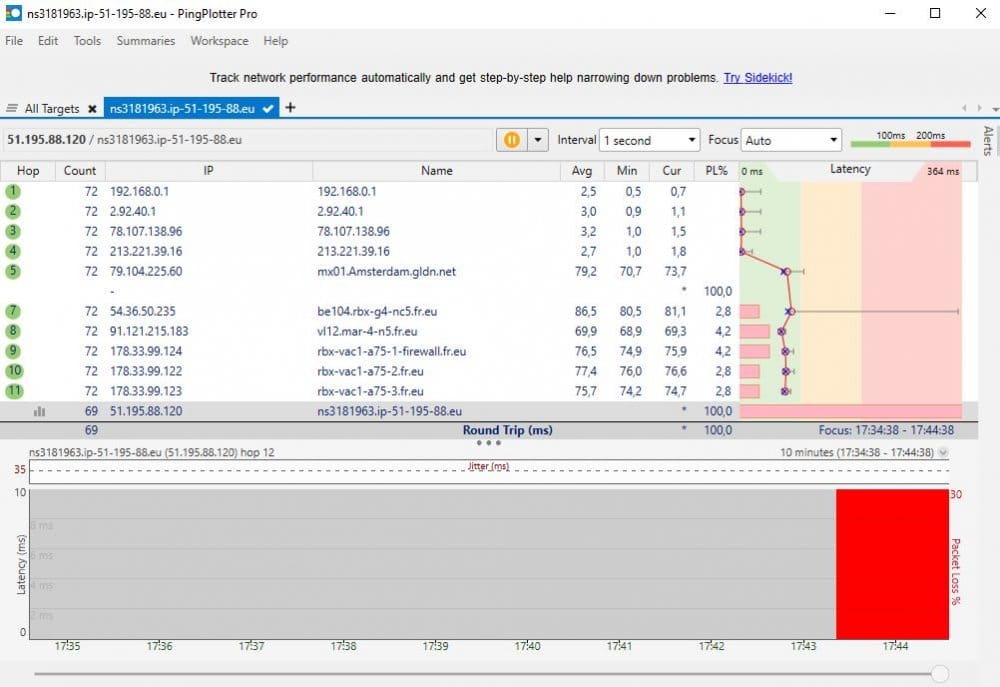Viewport: 1000px width, 687px height.
Task: Click the All Targets list icon
Action: pyautogui.click(x=12, y=109)
